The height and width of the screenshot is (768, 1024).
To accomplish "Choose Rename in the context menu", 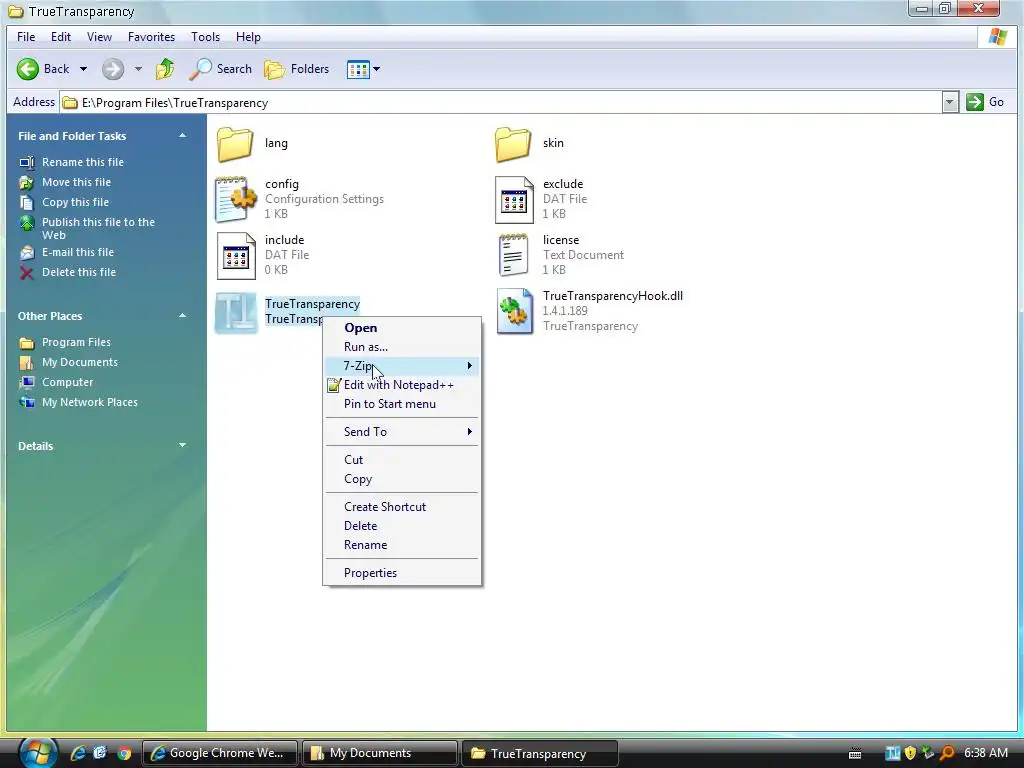I will pyautogui.click(x=402, y=545).
